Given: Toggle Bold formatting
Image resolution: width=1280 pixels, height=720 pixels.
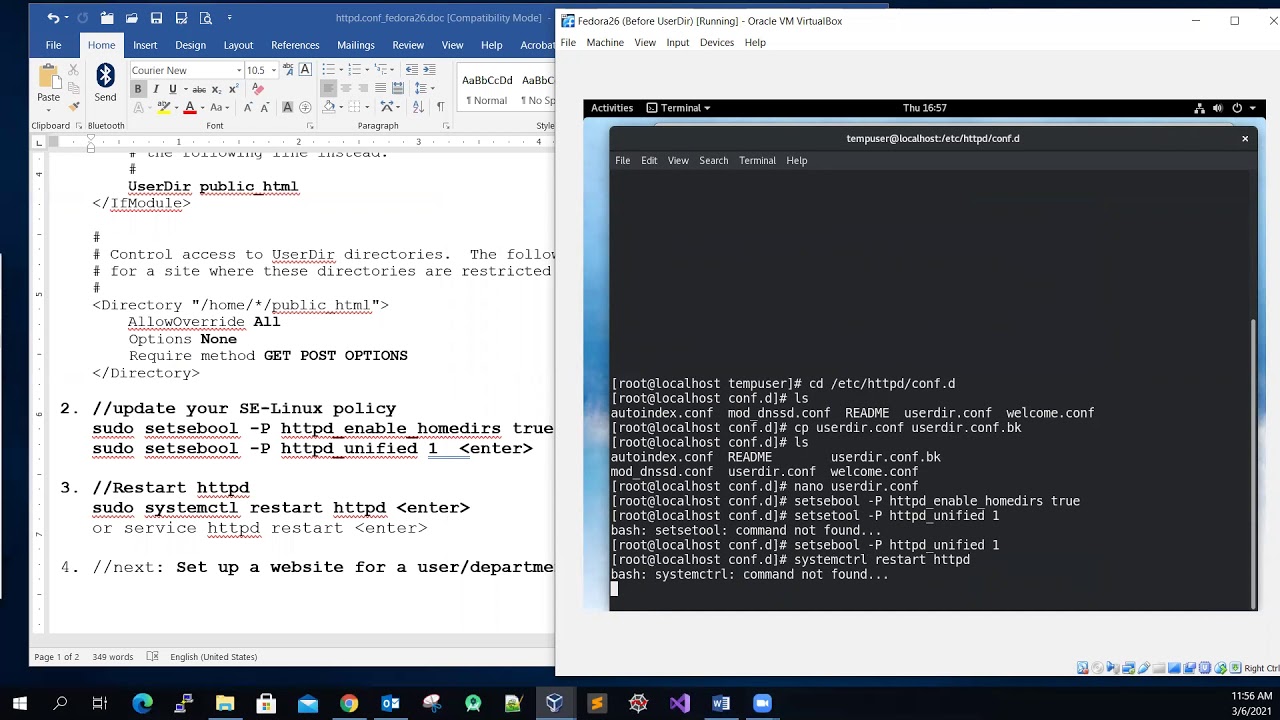Looking at the screenshot, I should [x=138, y=89].
